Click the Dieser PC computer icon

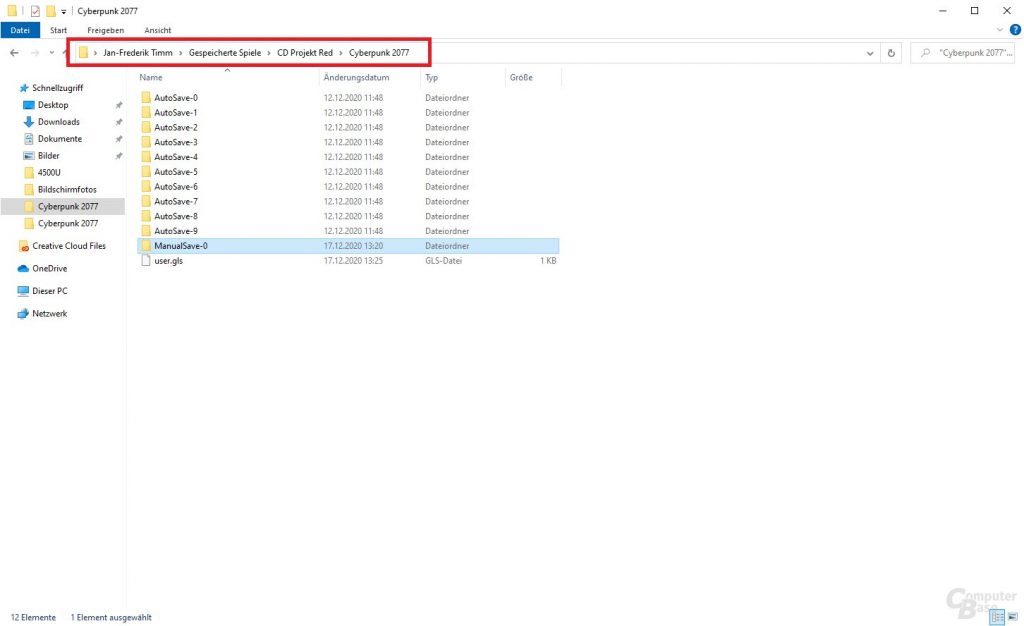point(24,291)
